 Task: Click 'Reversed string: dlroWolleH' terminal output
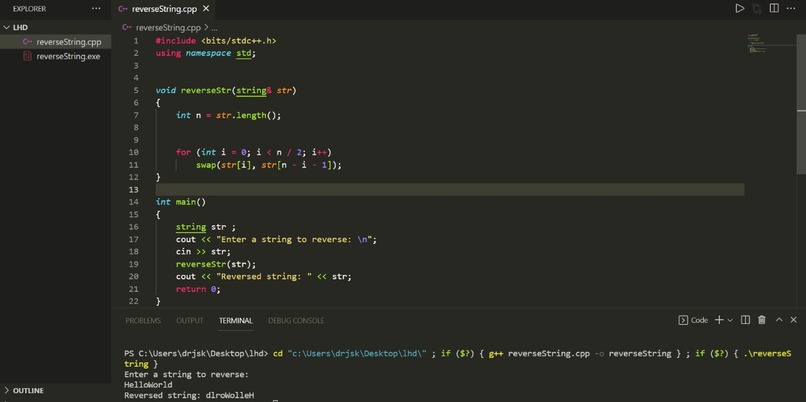tap(189, 395)
